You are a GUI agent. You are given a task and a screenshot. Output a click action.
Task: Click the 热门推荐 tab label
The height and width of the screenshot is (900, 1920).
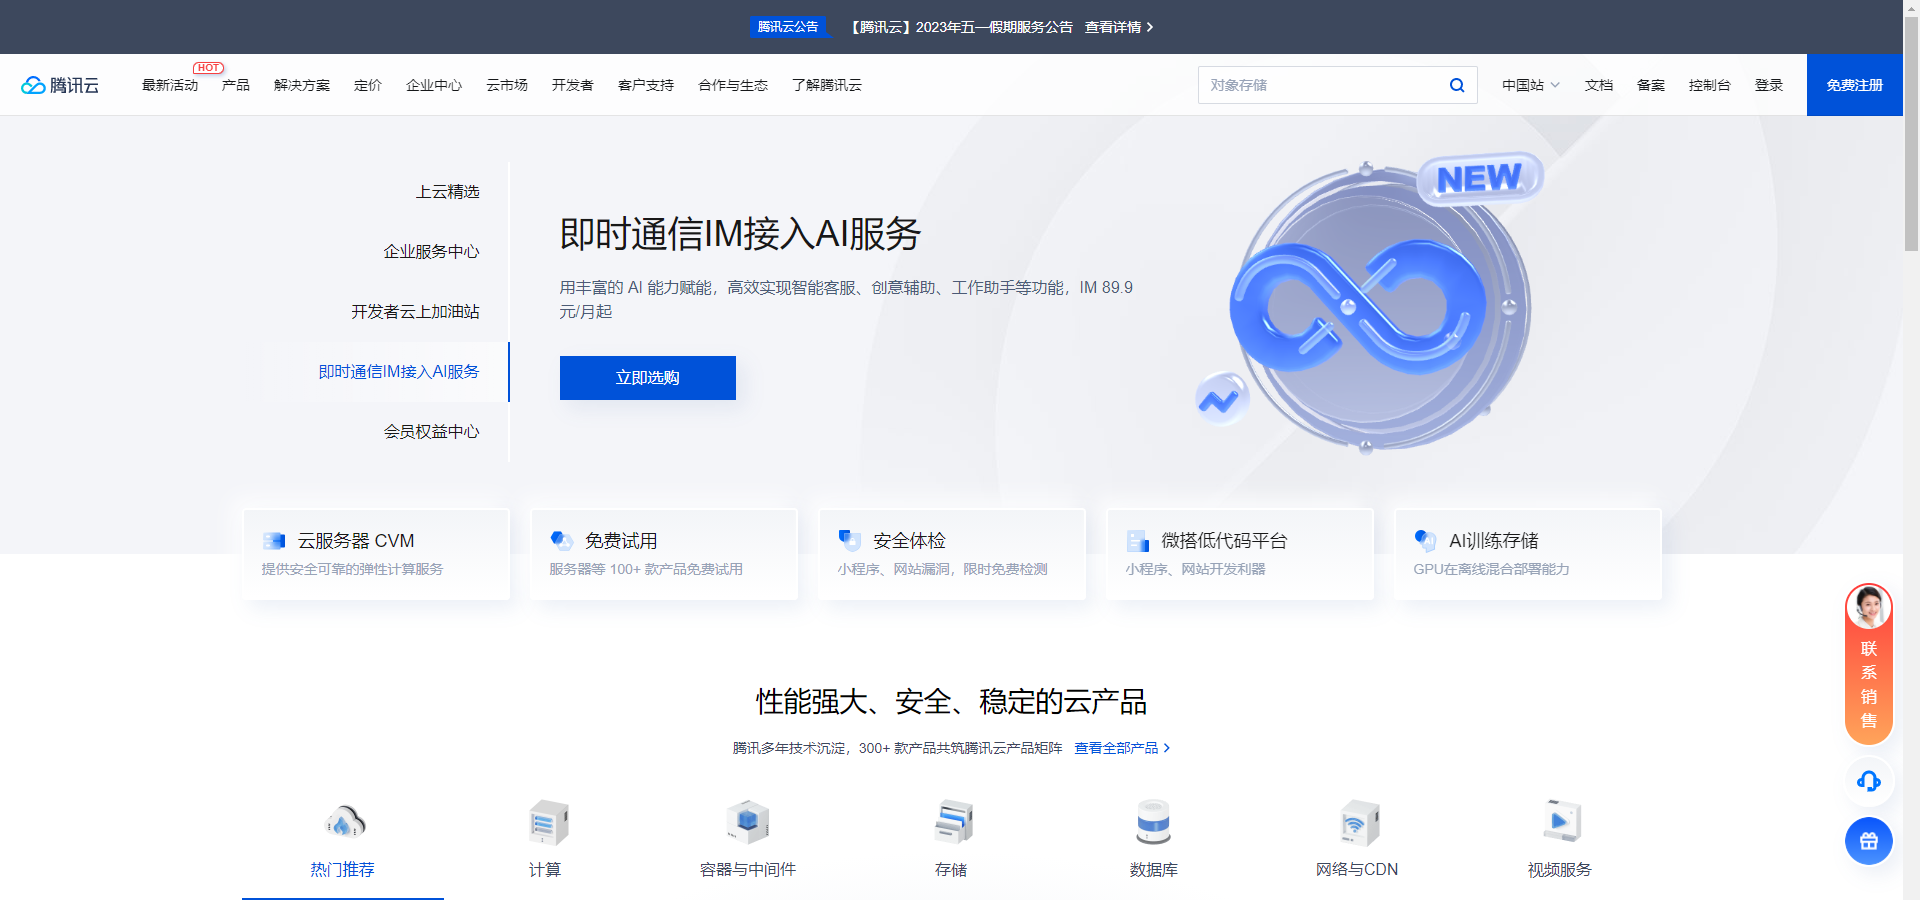coord(343,870)
